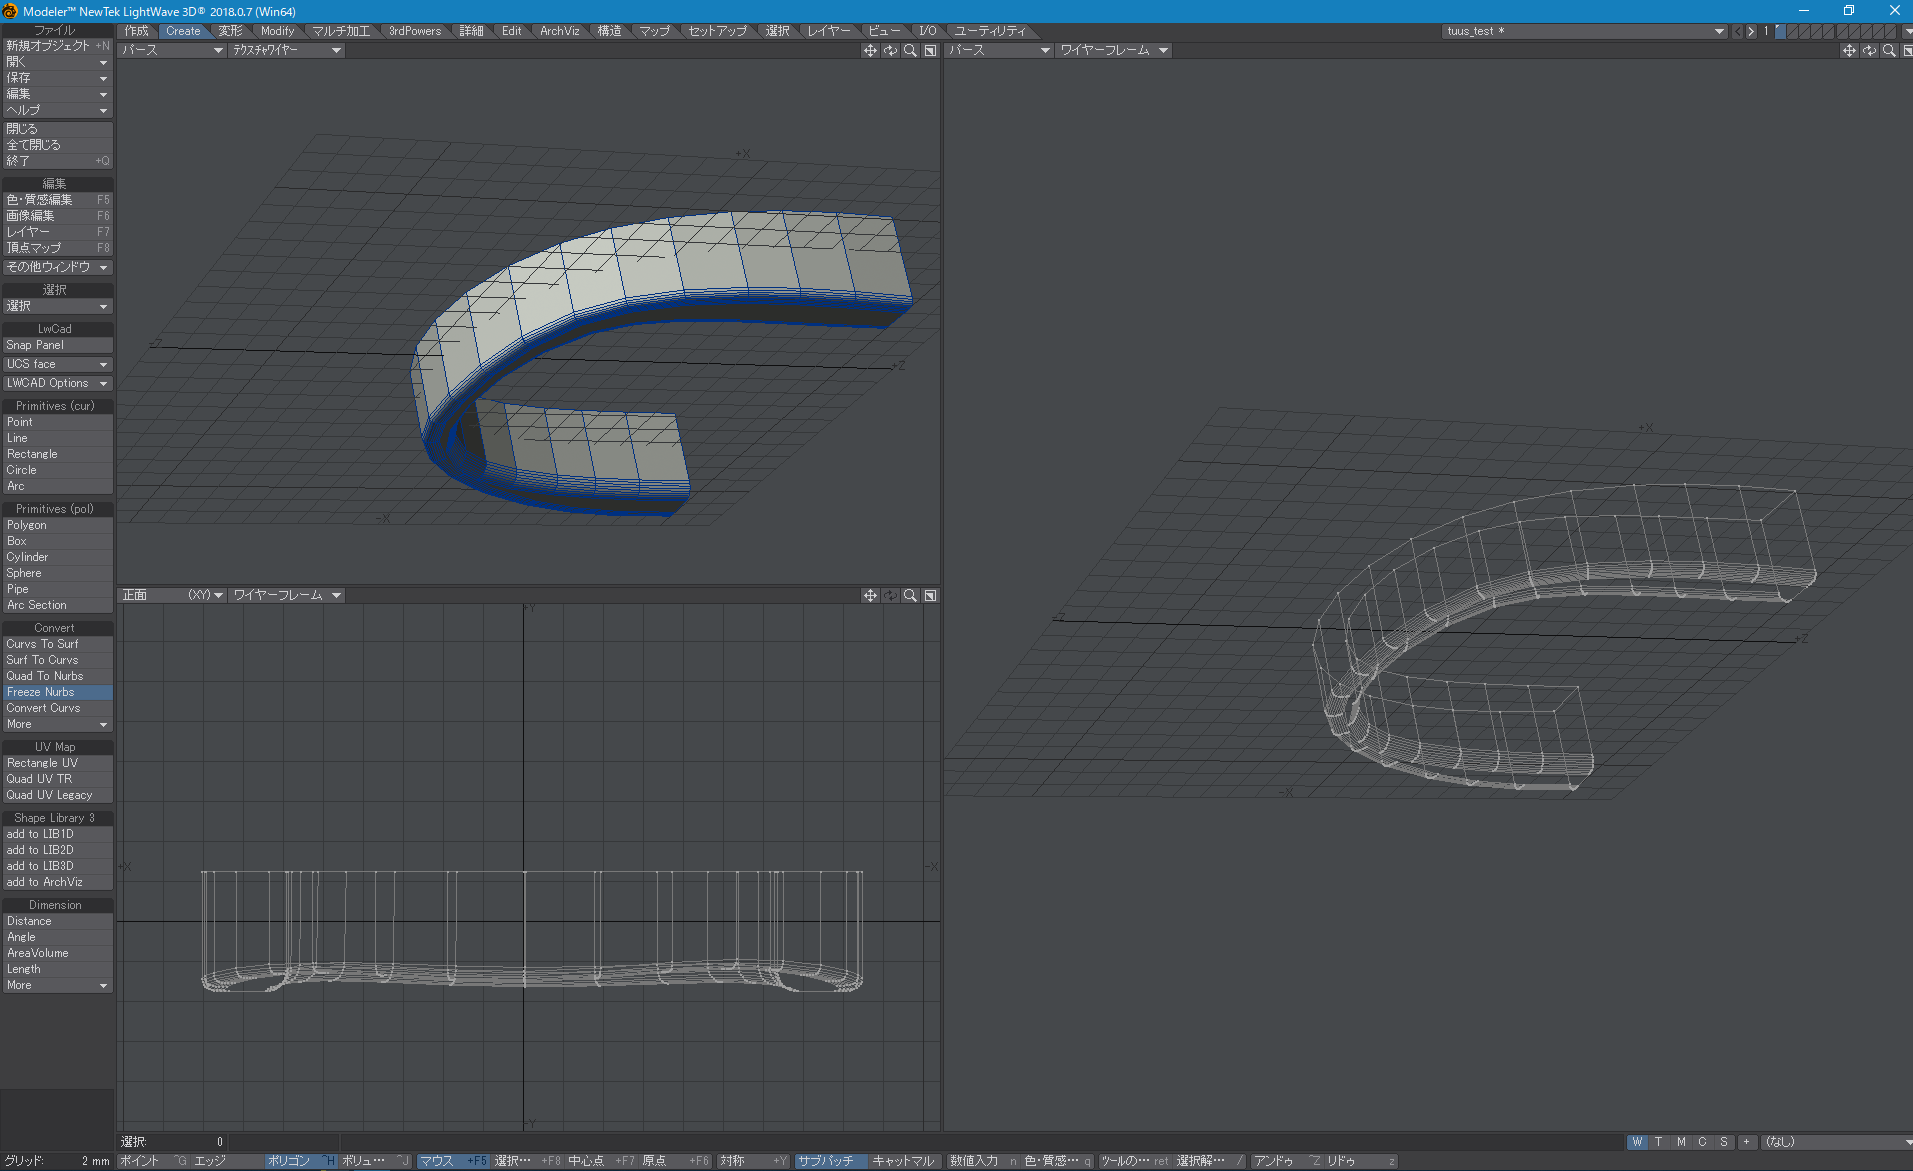The height and width of the screenshot is (1171, 1913).
Task: Toggle W weight map mode
Action: point(1637,1142)
